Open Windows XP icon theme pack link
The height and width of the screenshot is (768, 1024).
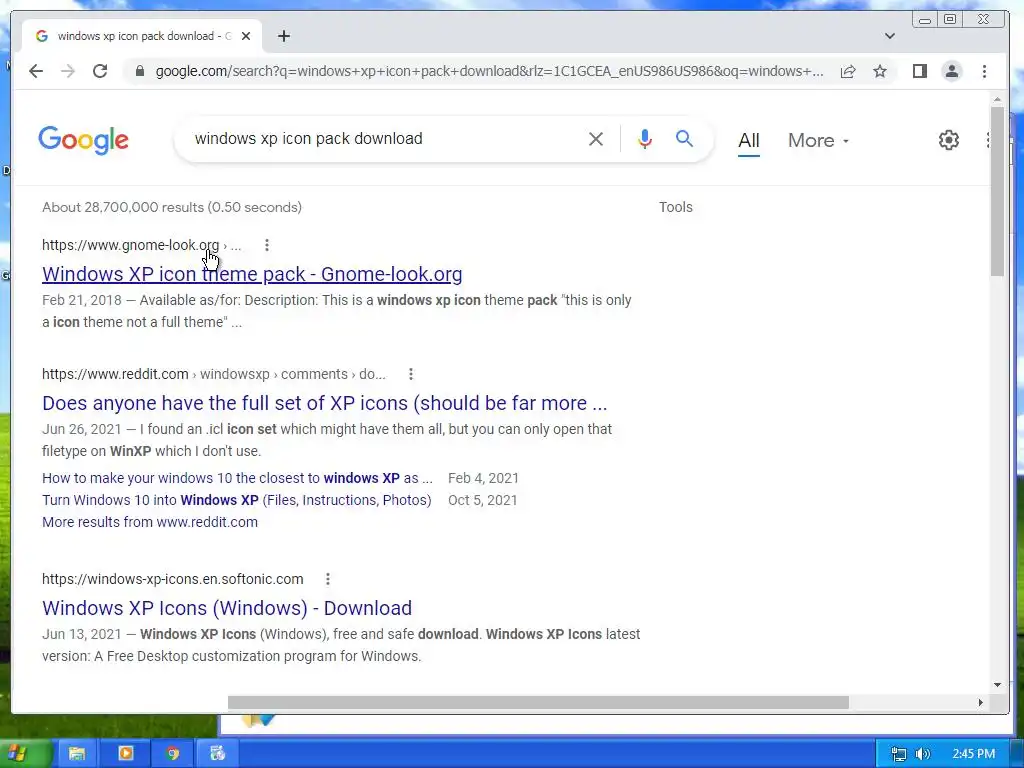point(252,274)
